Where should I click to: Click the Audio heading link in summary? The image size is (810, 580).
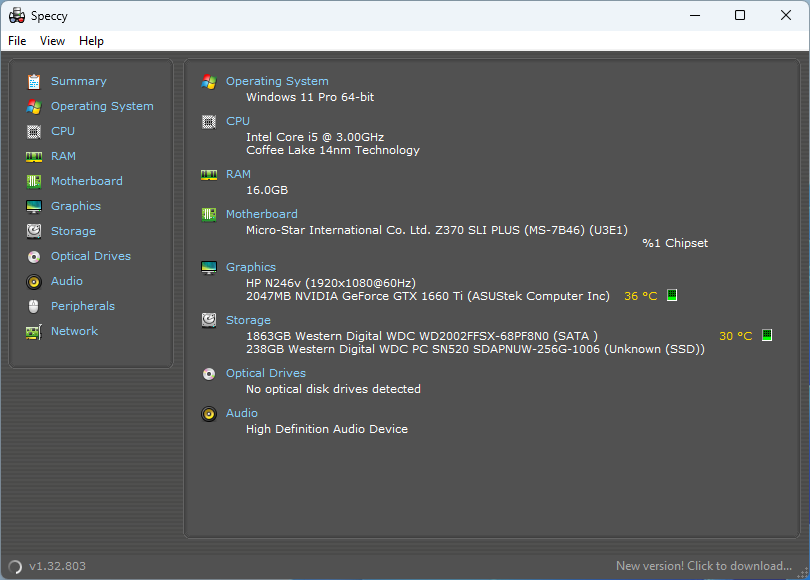[241, 413]
